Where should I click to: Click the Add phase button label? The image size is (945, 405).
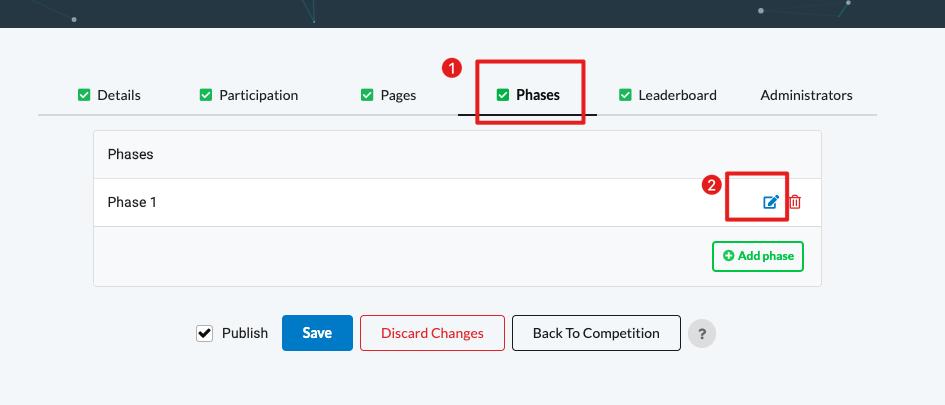point(765,256)
